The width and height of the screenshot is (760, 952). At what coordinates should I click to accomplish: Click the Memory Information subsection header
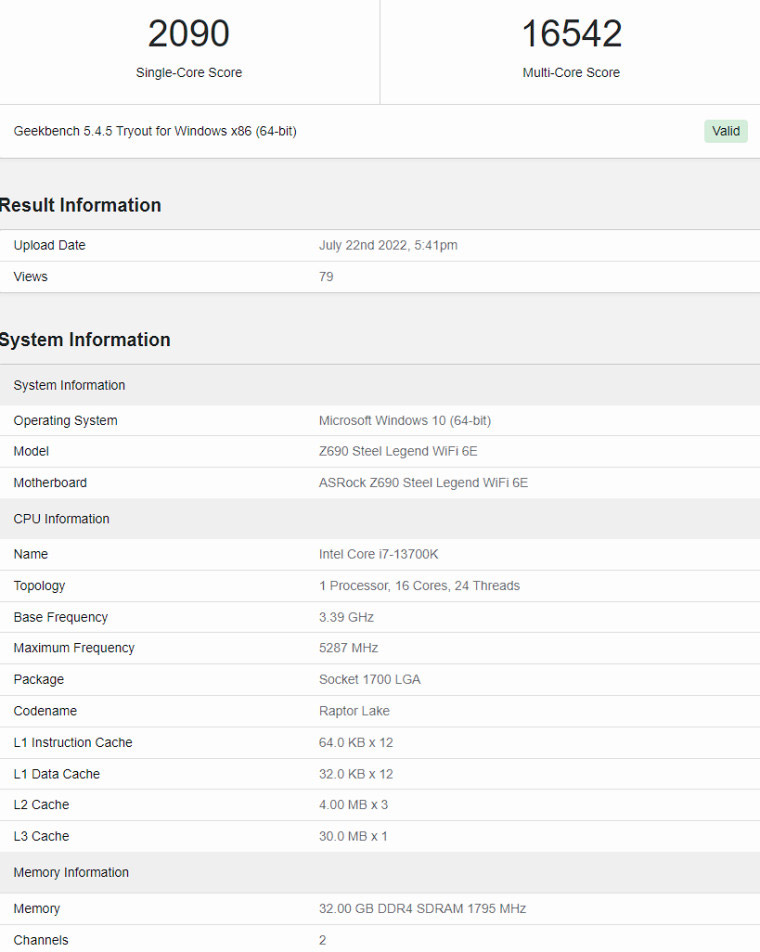pyautogui.click(x=71, y=873)
